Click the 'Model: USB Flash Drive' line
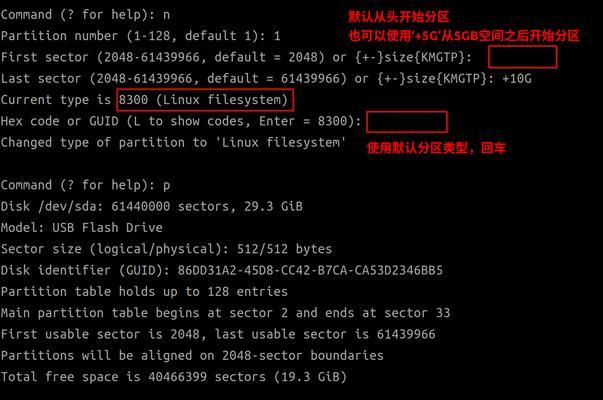 coord(82,228)
